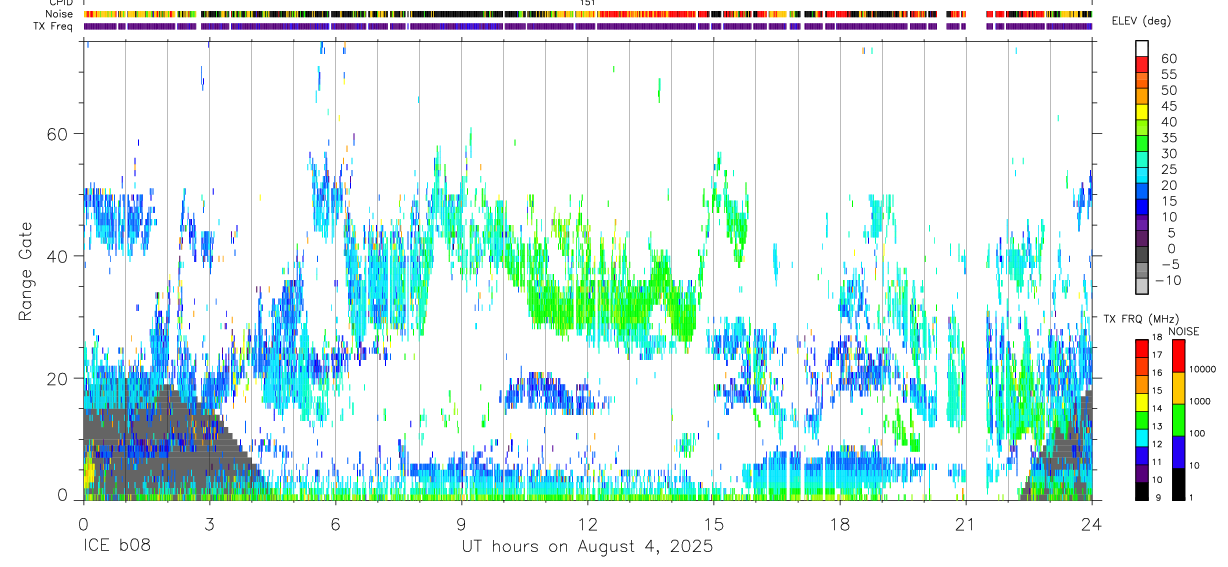Click the TX Freq row label above the plot

tap(54, 26)
